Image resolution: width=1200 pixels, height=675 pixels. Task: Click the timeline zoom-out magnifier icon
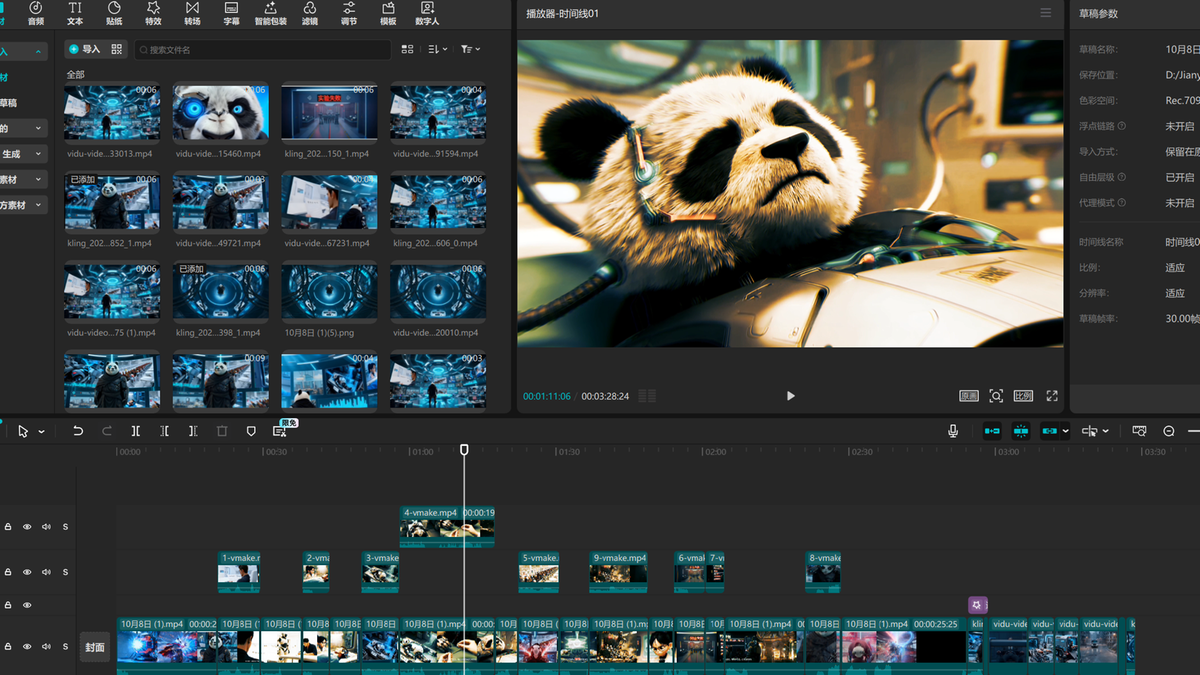[1169, 431]
